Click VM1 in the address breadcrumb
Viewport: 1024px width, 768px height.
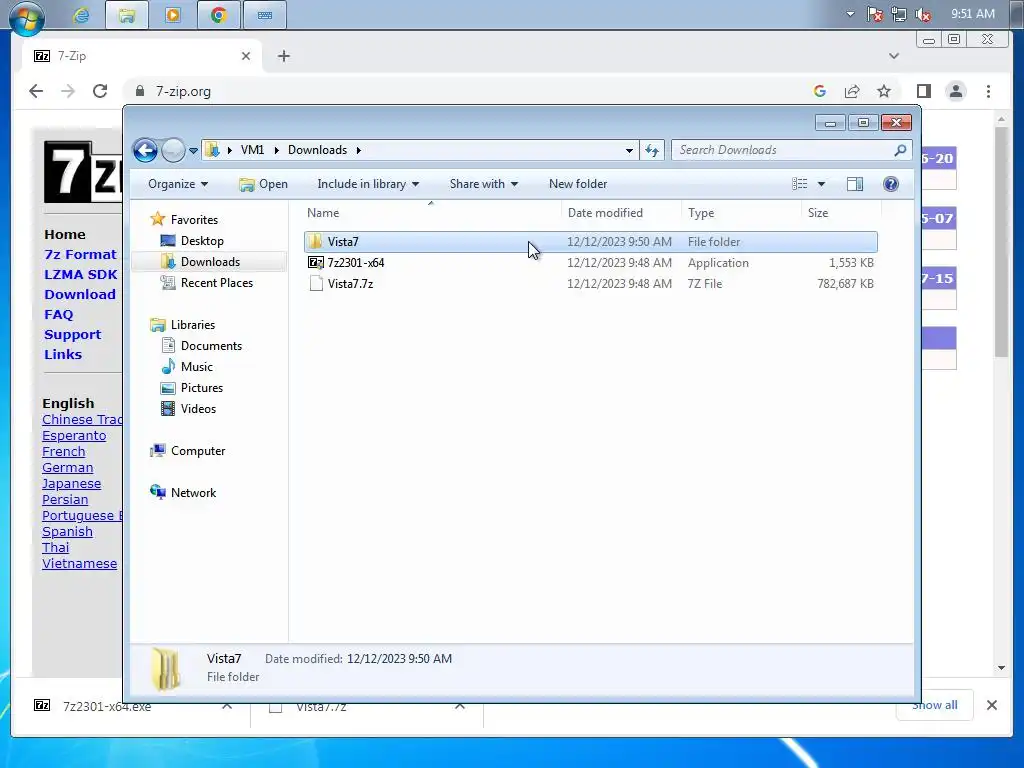(x=252, y=150)
